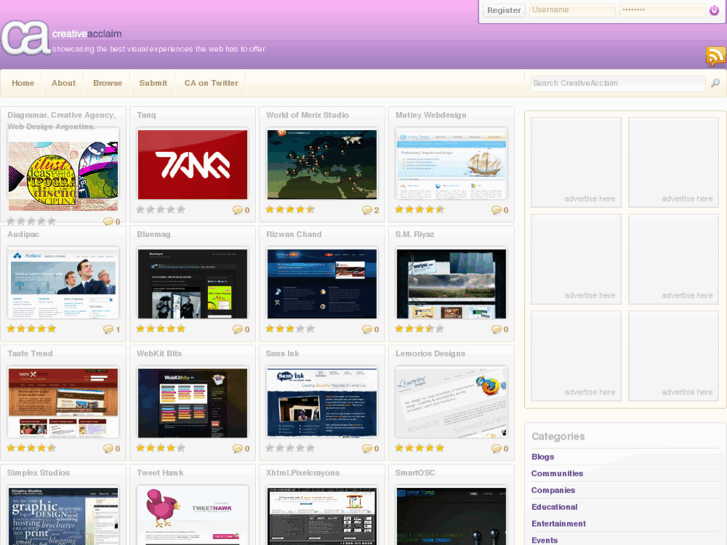The height and width of the screenshot is (545, 727).
Task: Rate WebKit Bits with the fifth star
Action: click(181, 448)
